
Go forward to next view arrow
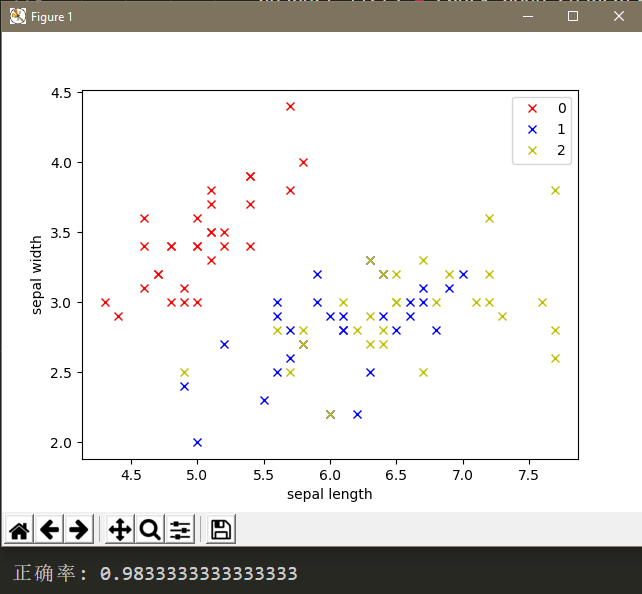coord(79,530)
